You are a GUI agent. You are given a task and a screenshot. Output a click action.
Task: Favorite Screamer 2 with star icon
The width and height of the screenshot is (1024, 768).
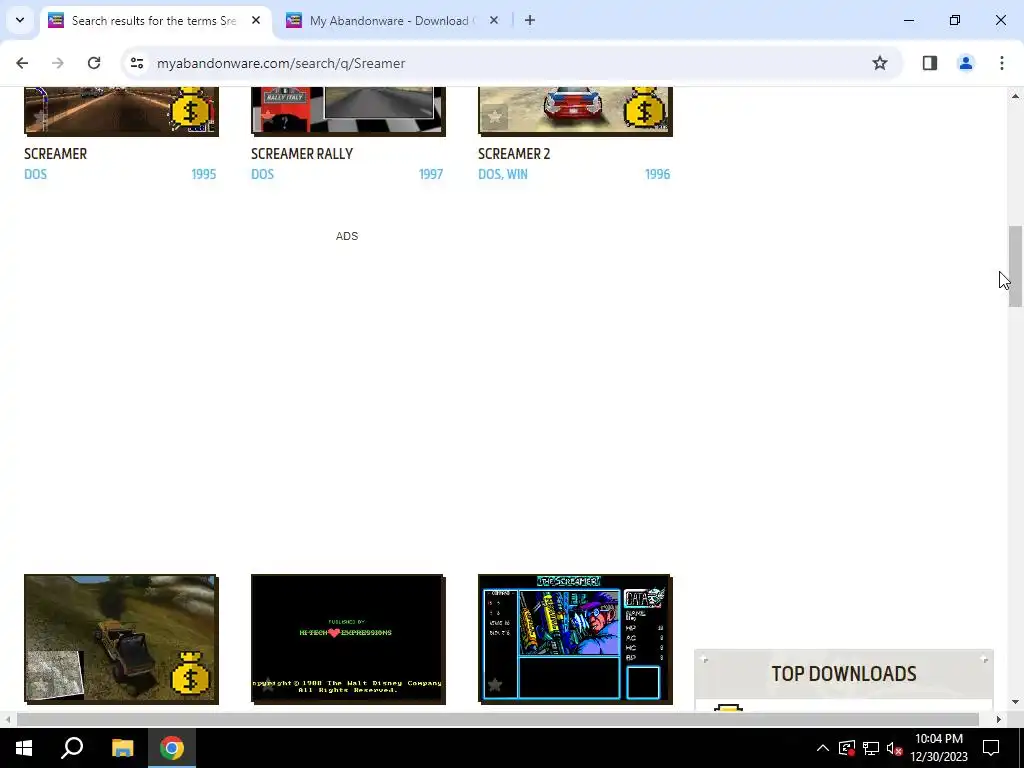(495, 117)
